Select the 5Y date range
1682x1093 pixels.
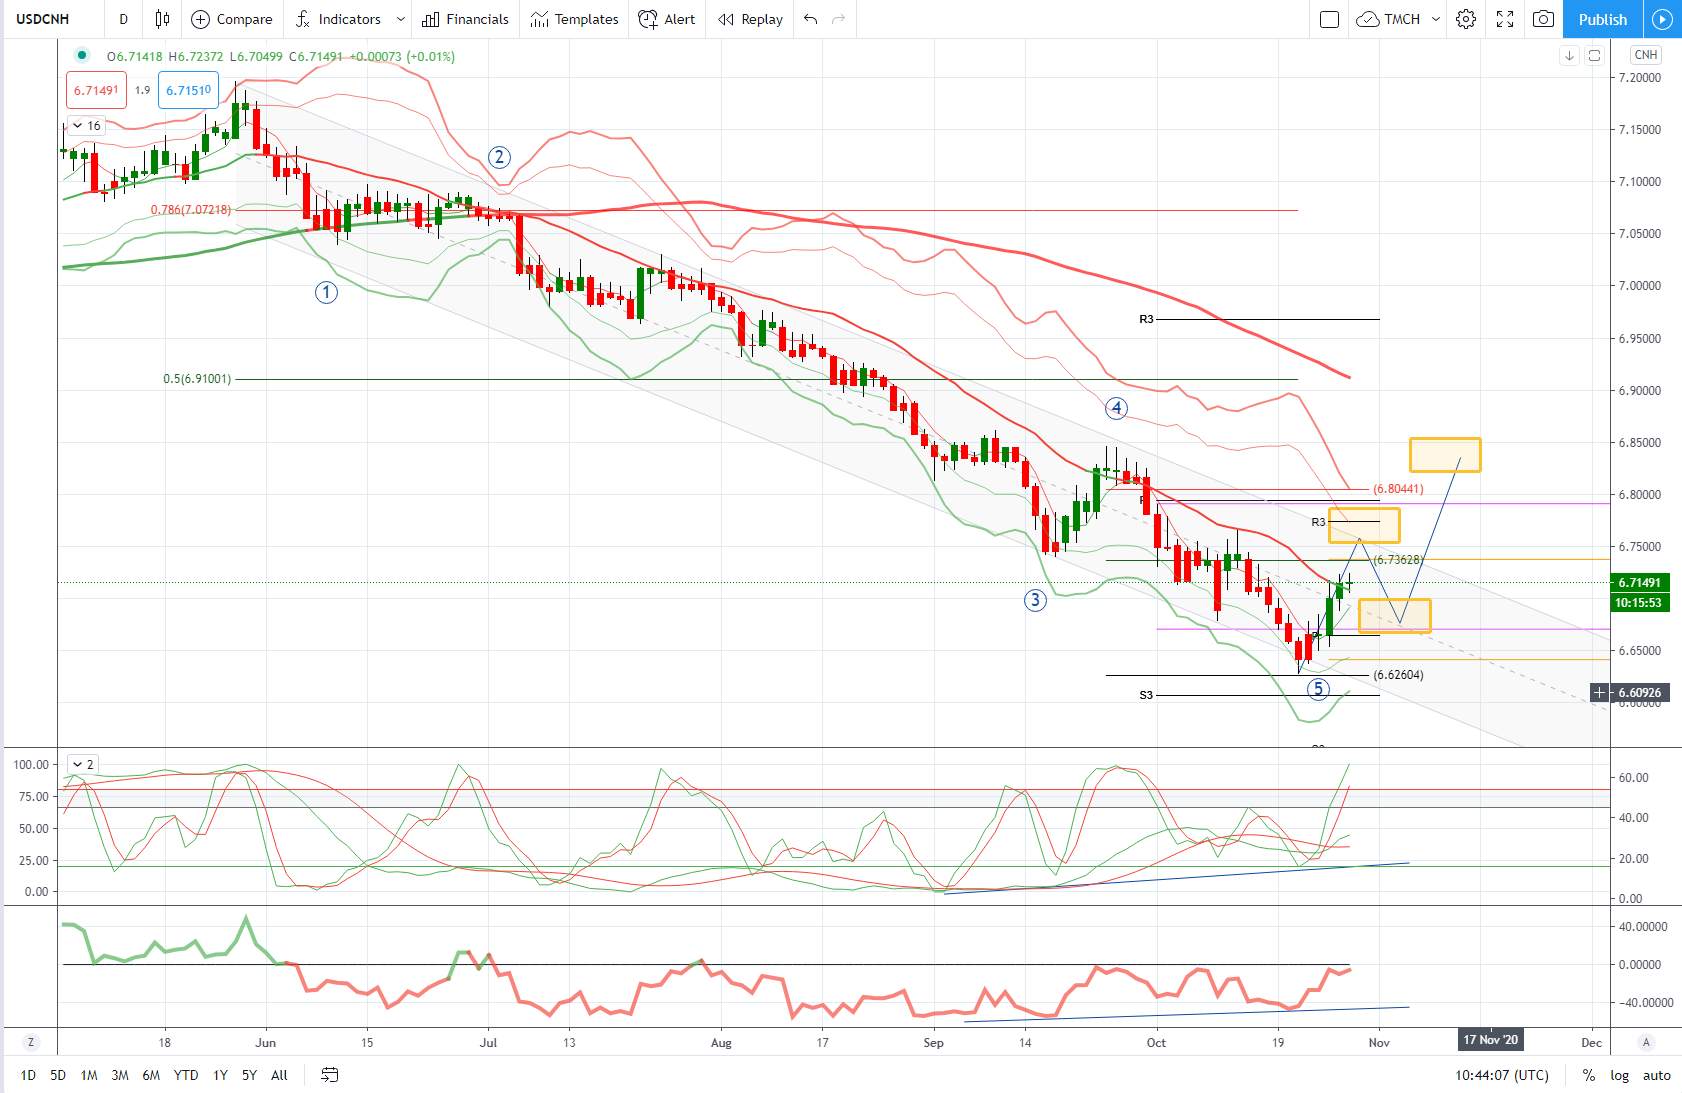click(249, 1075)
